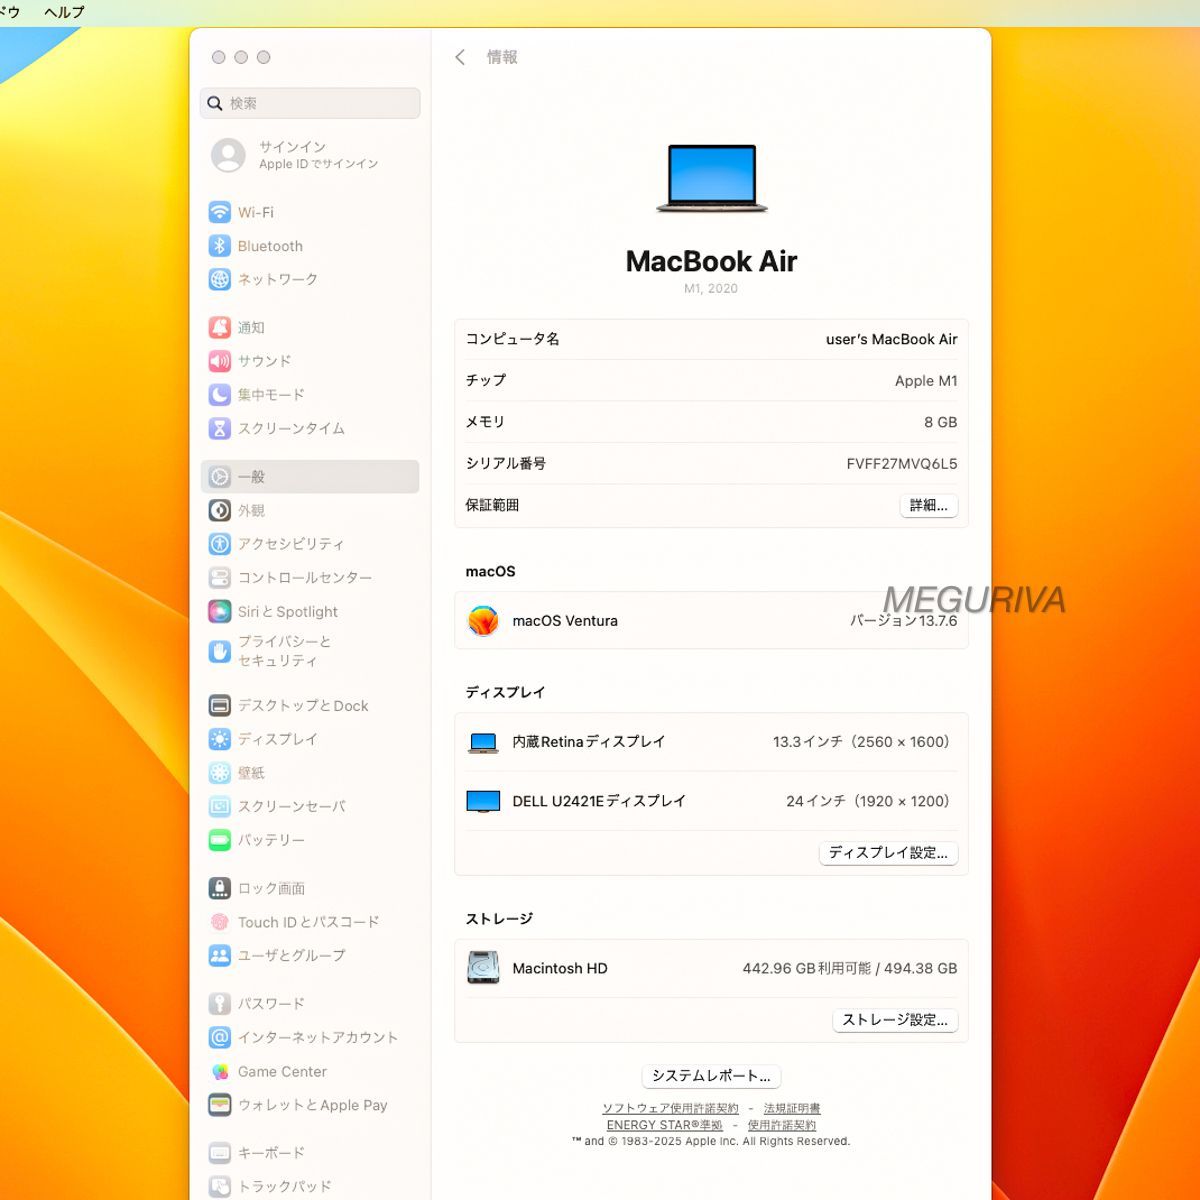Open プライバシーとセキュリティ hand icon
Image resolution: width=1200 pixels, height=1200 pixels.
[219, 651]
